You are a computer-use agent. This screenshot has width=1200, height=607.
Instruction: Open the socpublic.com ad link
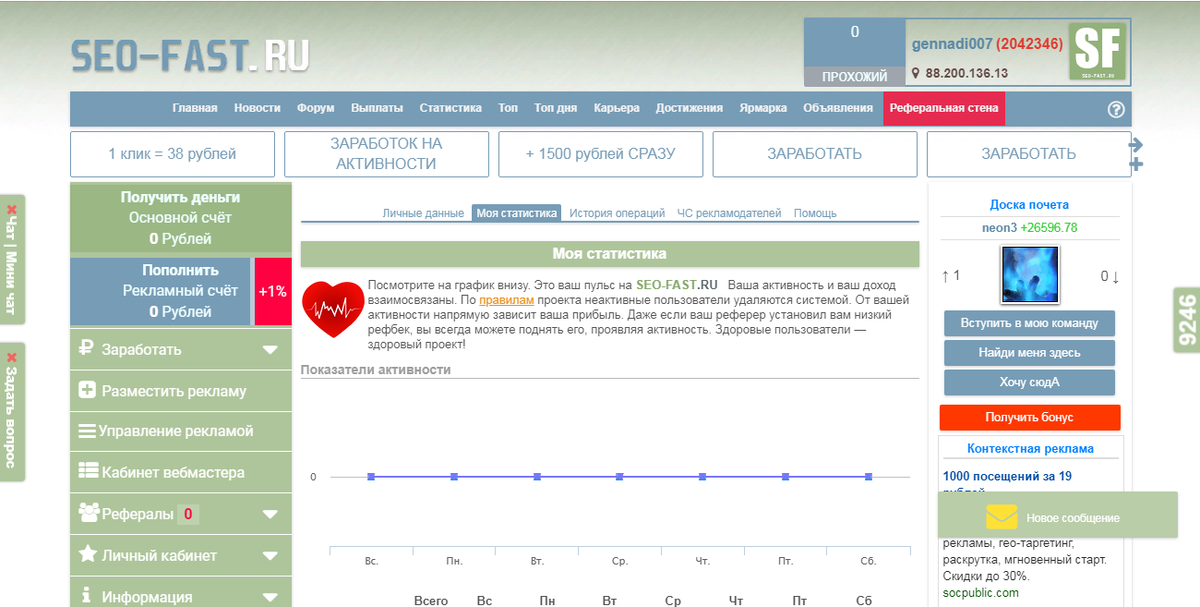click(x=981, y=593)
